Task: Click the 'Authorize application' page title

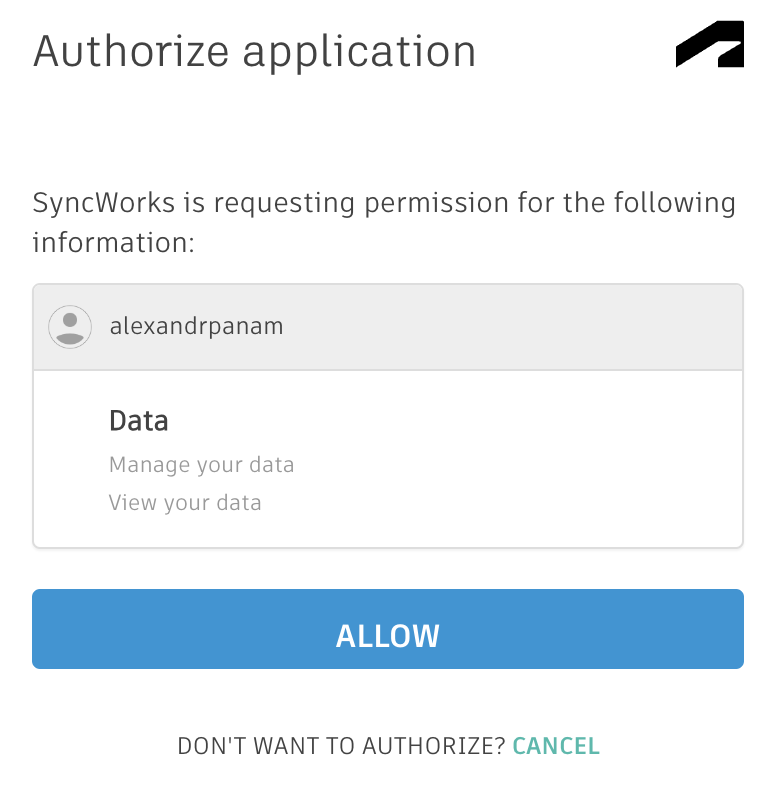Action: (254, 51)
